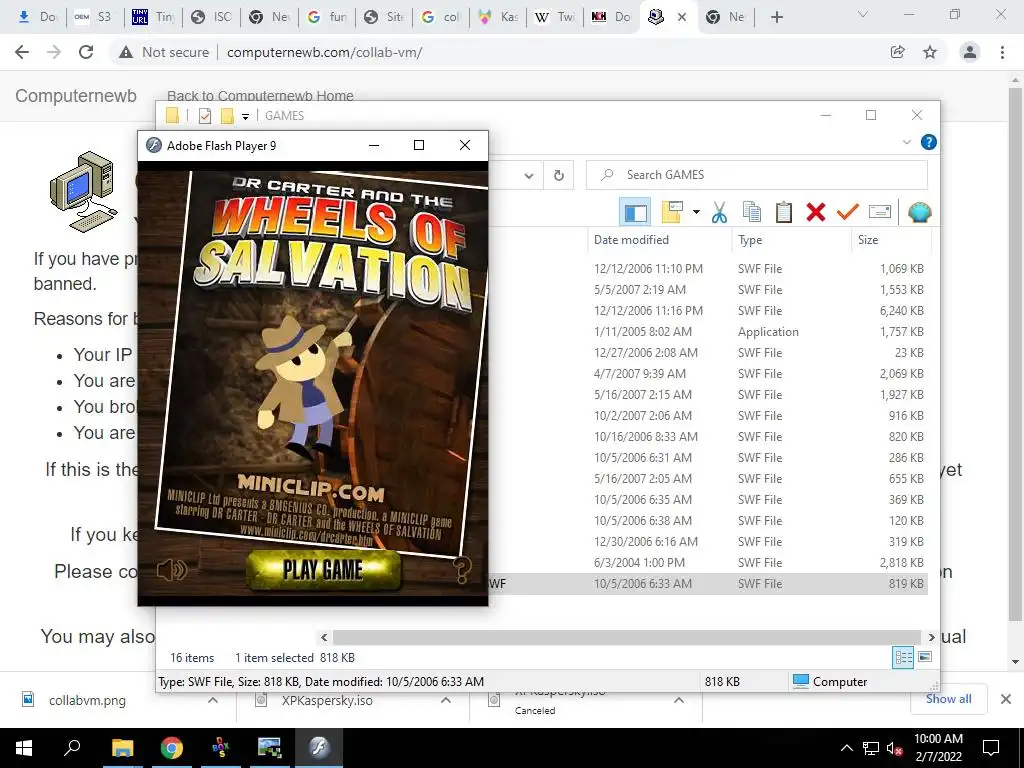Expand the New folder dropdown arrow
The height and width of the screenshot is (768, 1024).
[696, 212]
